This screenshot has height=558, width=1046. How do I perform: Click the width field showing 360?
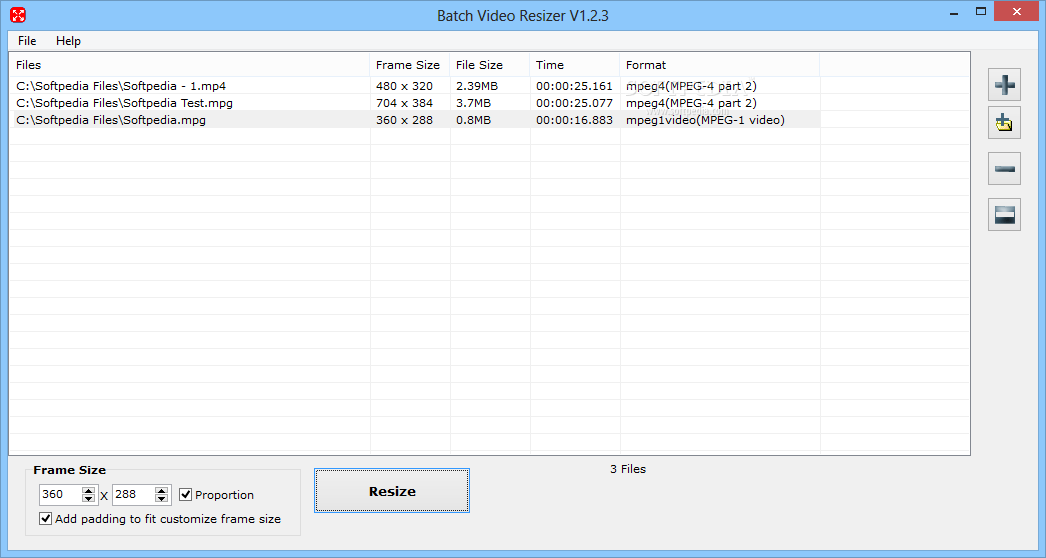click(x=61, y=495)
